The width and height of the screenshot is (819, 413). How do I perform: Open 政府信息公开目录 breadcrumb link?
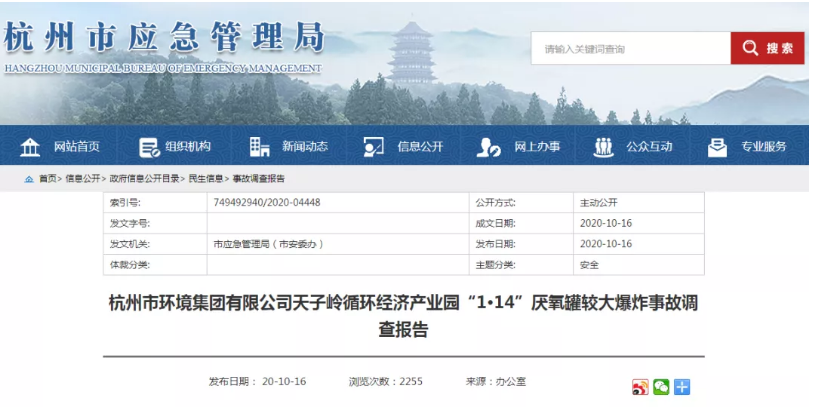pyautogui.click(x=145, y=179)
